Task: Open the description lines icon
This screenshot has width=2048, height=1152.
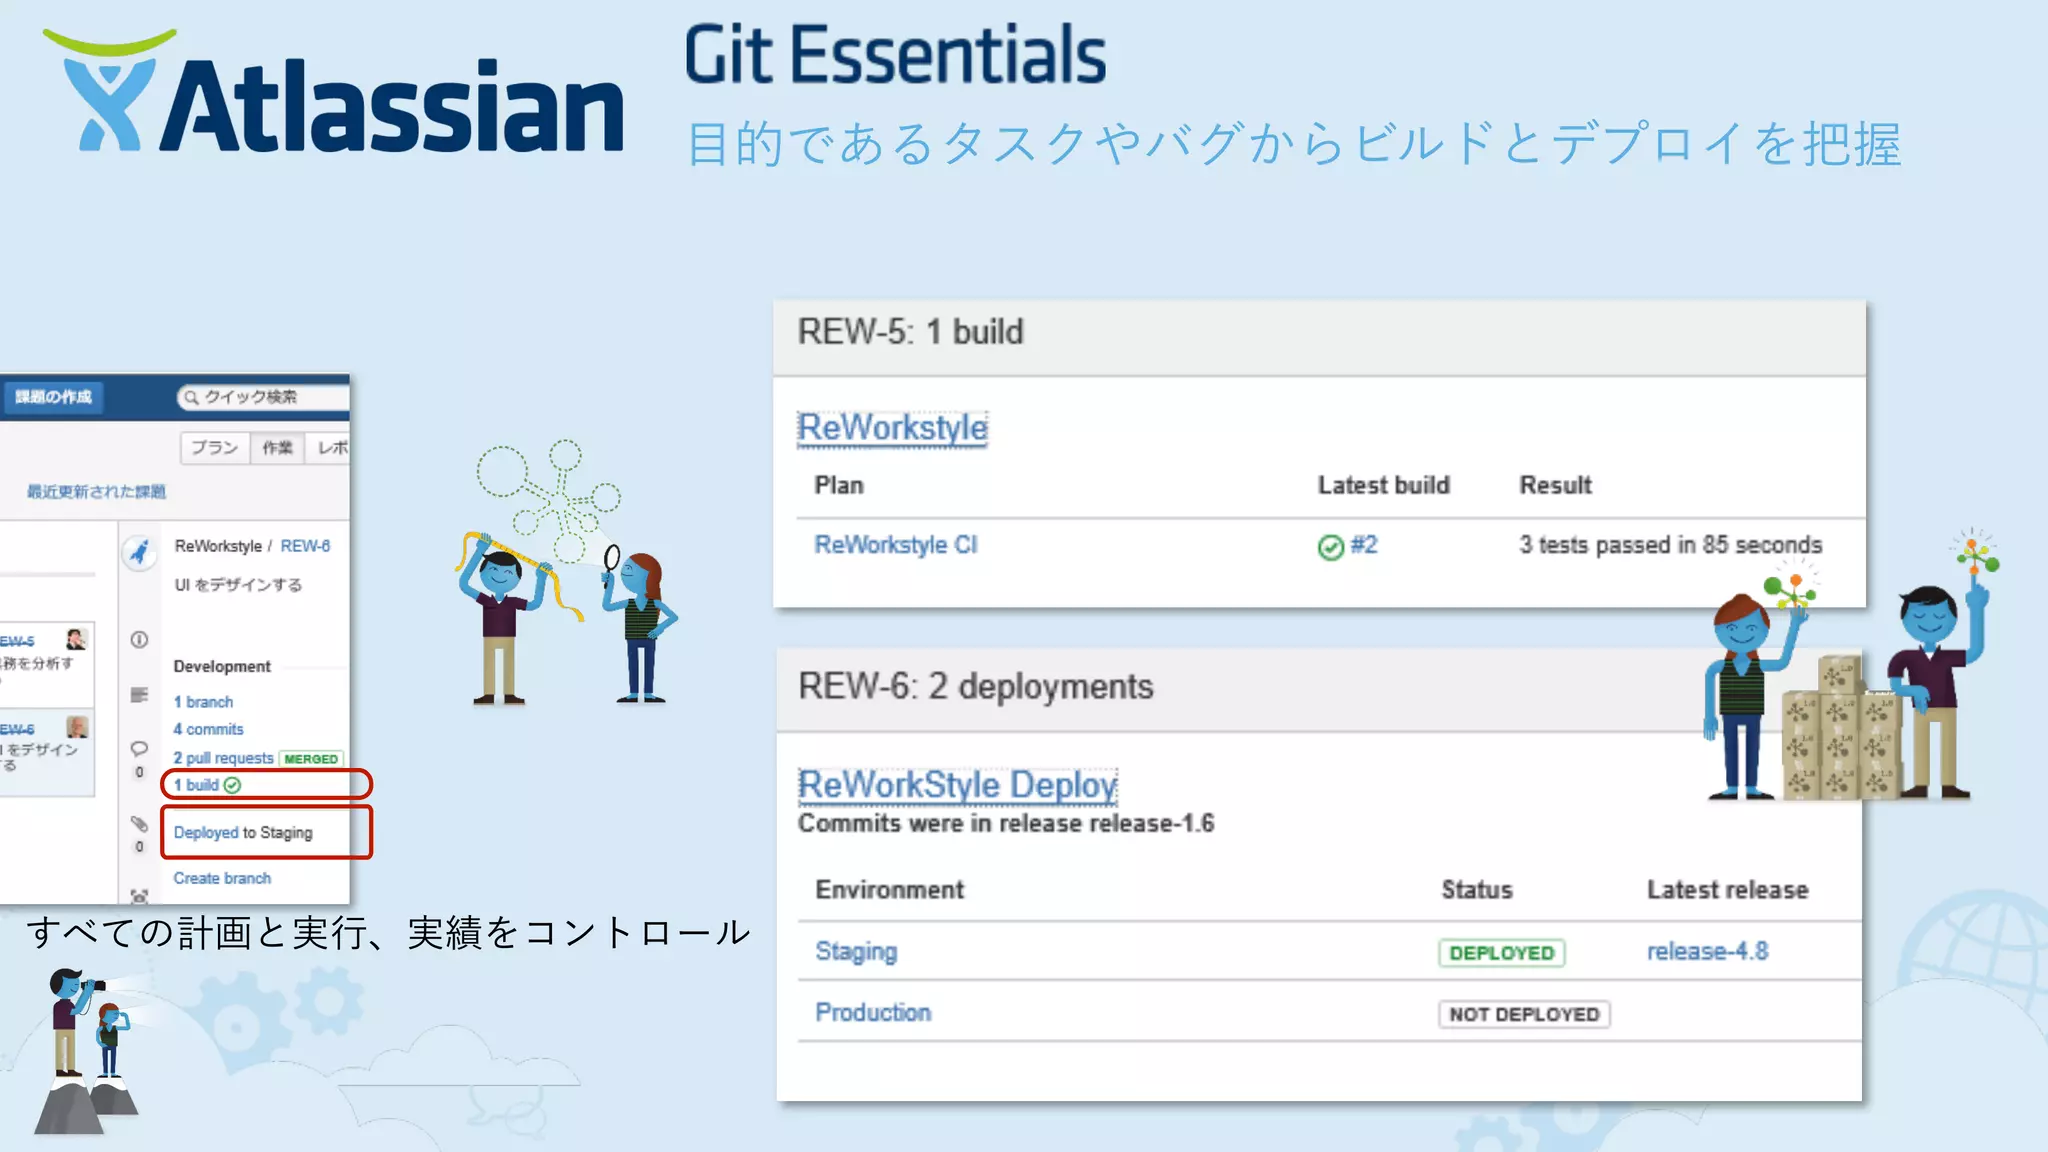Action: [x=139, y=694]
